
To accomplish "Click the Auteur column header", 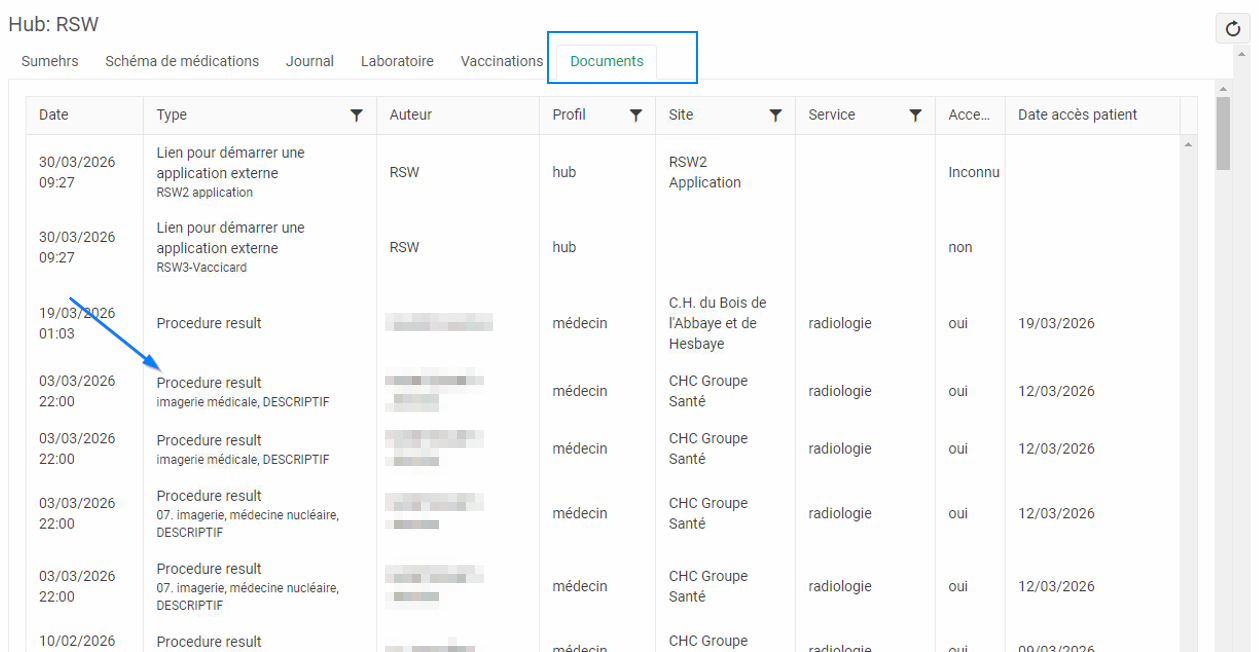I will (411, 115).
